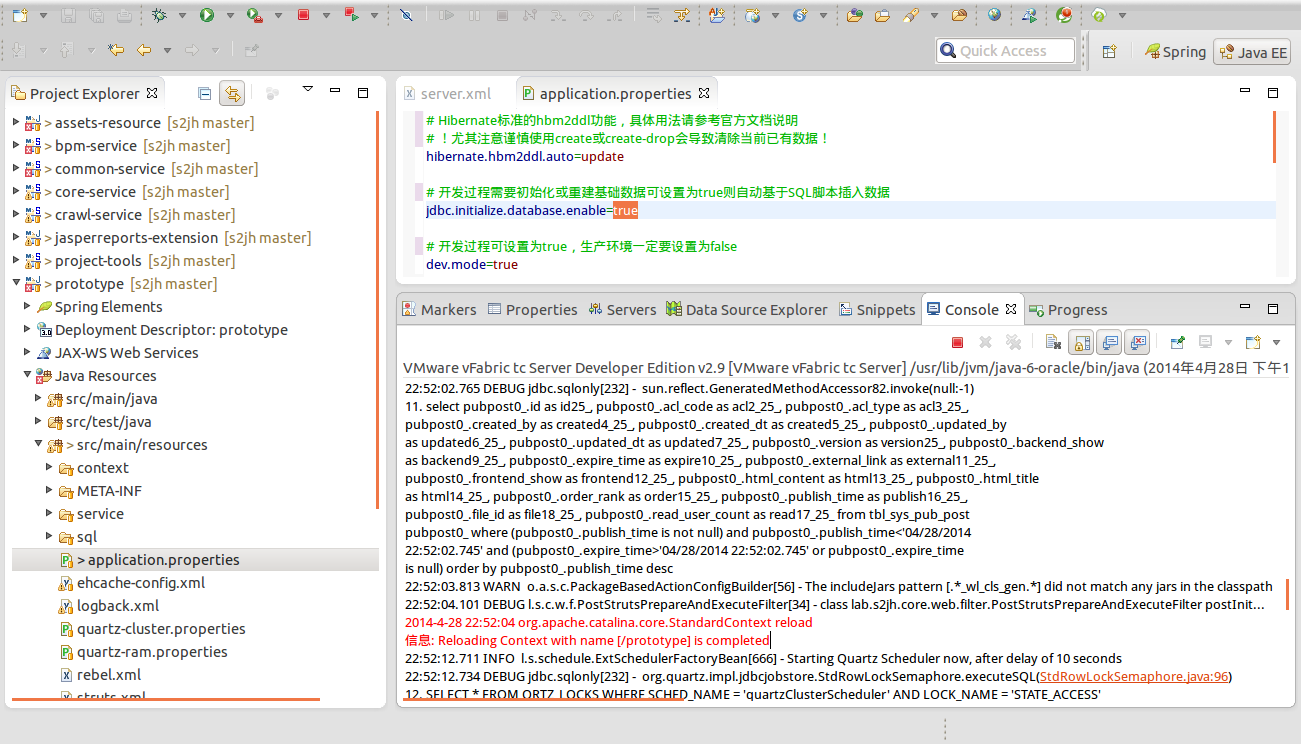The width and height of the screenshot is (1301, 744).
Task: Open Back navigation history dropdown
Action: pyautogui.click(x=167, y=51)
